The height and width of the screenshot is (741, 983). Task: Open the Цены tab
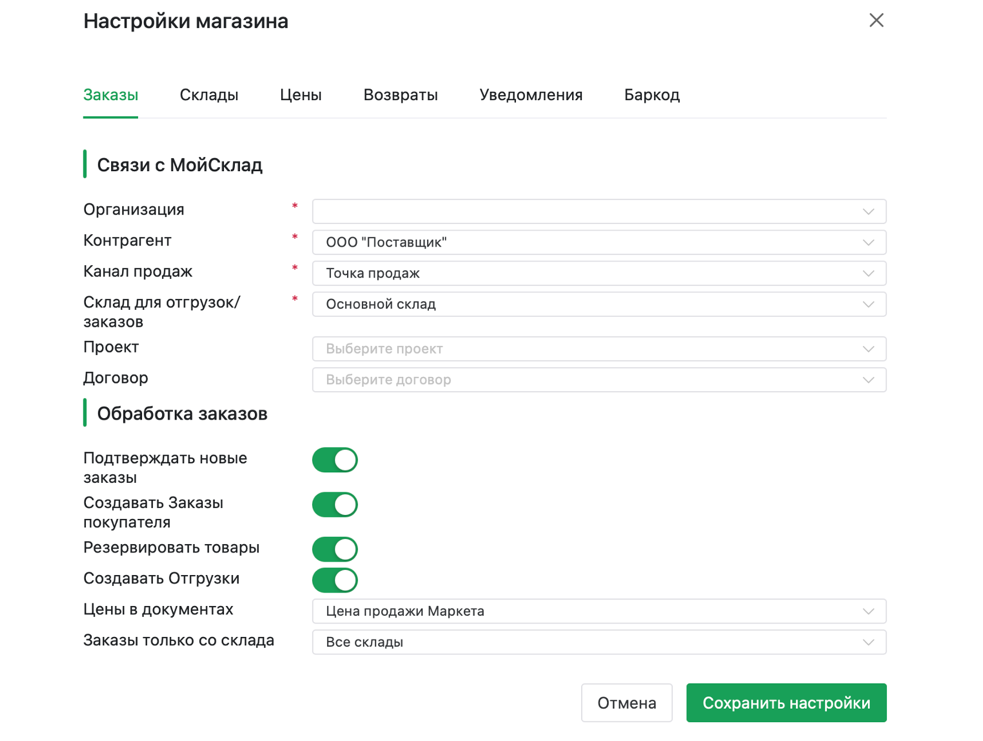pyautogui.click(x=300, y=95)
